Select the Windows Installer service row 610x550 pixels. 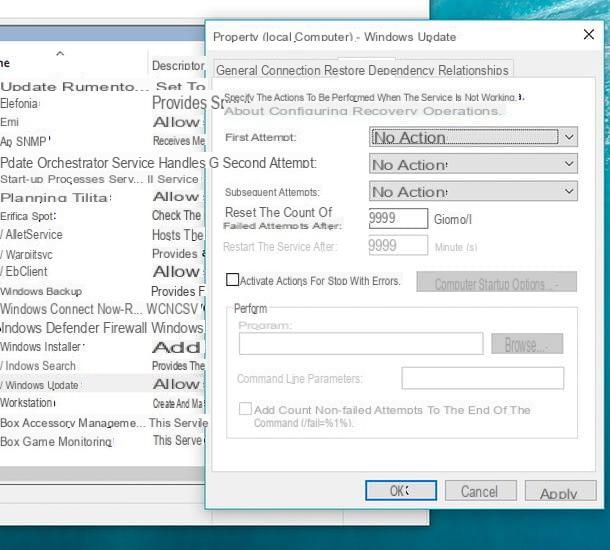click(102, 347)
